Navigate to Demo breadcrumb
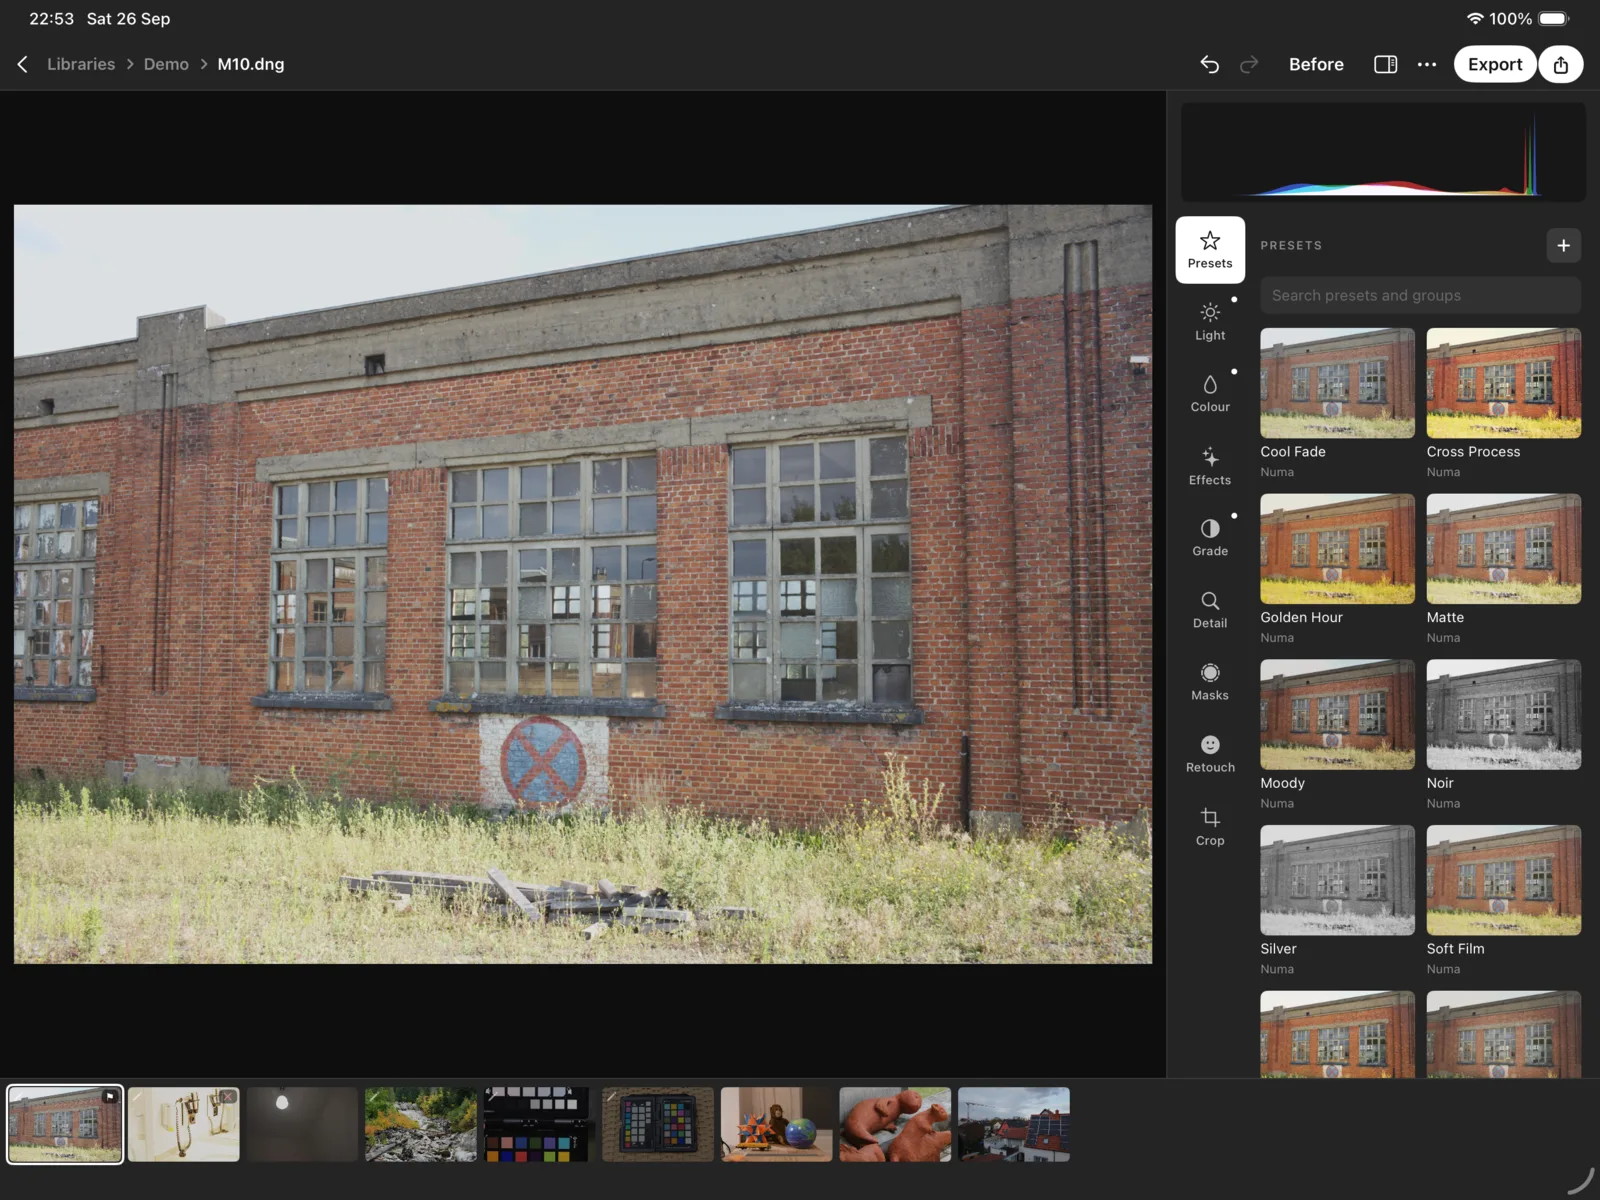Viewport: 1600px width, 1200px height. (x=166, y=64)
